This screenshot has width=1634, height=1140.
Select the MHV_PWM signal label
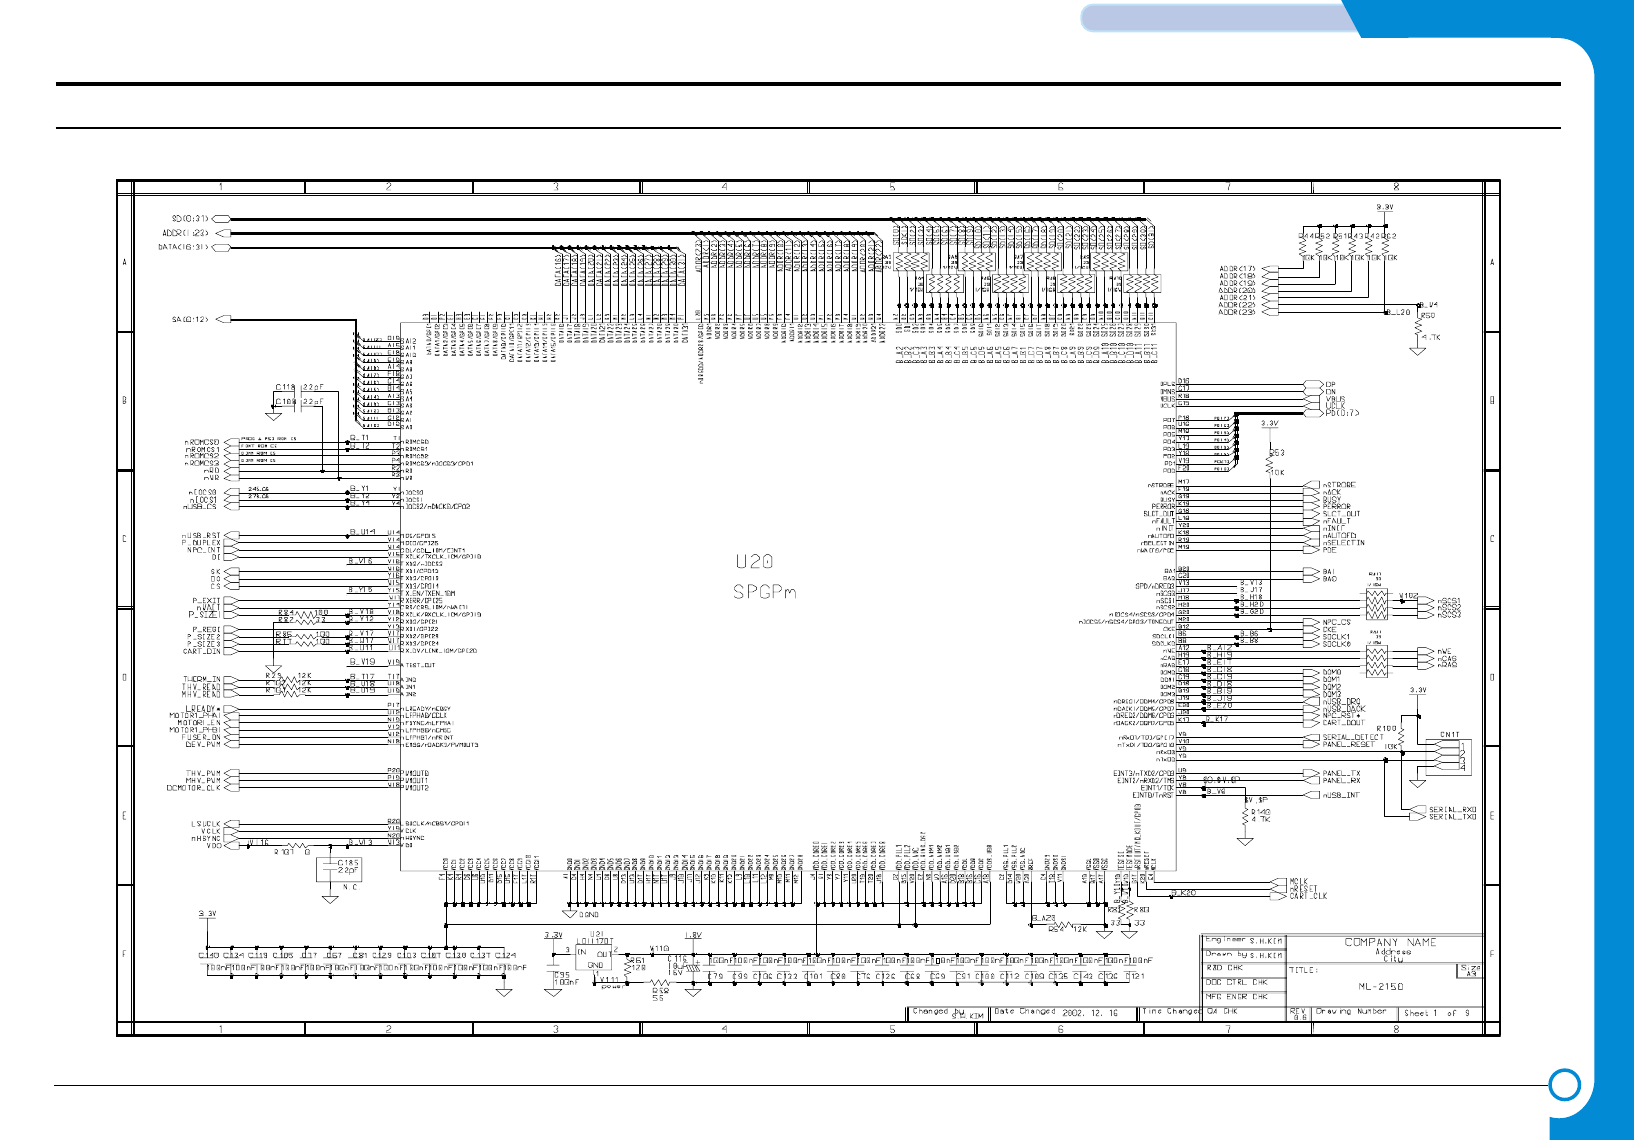tap(203, 781)
